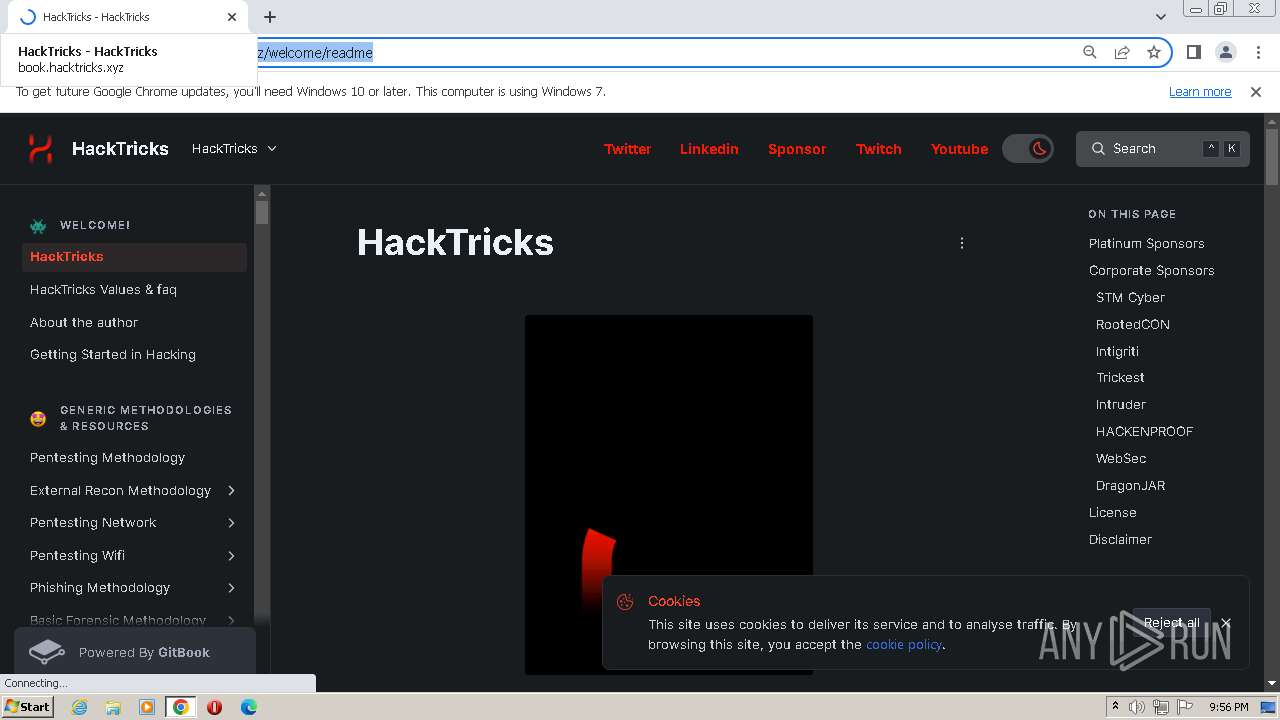Image resolution: width=1280 pixels, height=720 pixels.
Task: Open a new tab
Action: pyautogui.click(x=270, y=17)
